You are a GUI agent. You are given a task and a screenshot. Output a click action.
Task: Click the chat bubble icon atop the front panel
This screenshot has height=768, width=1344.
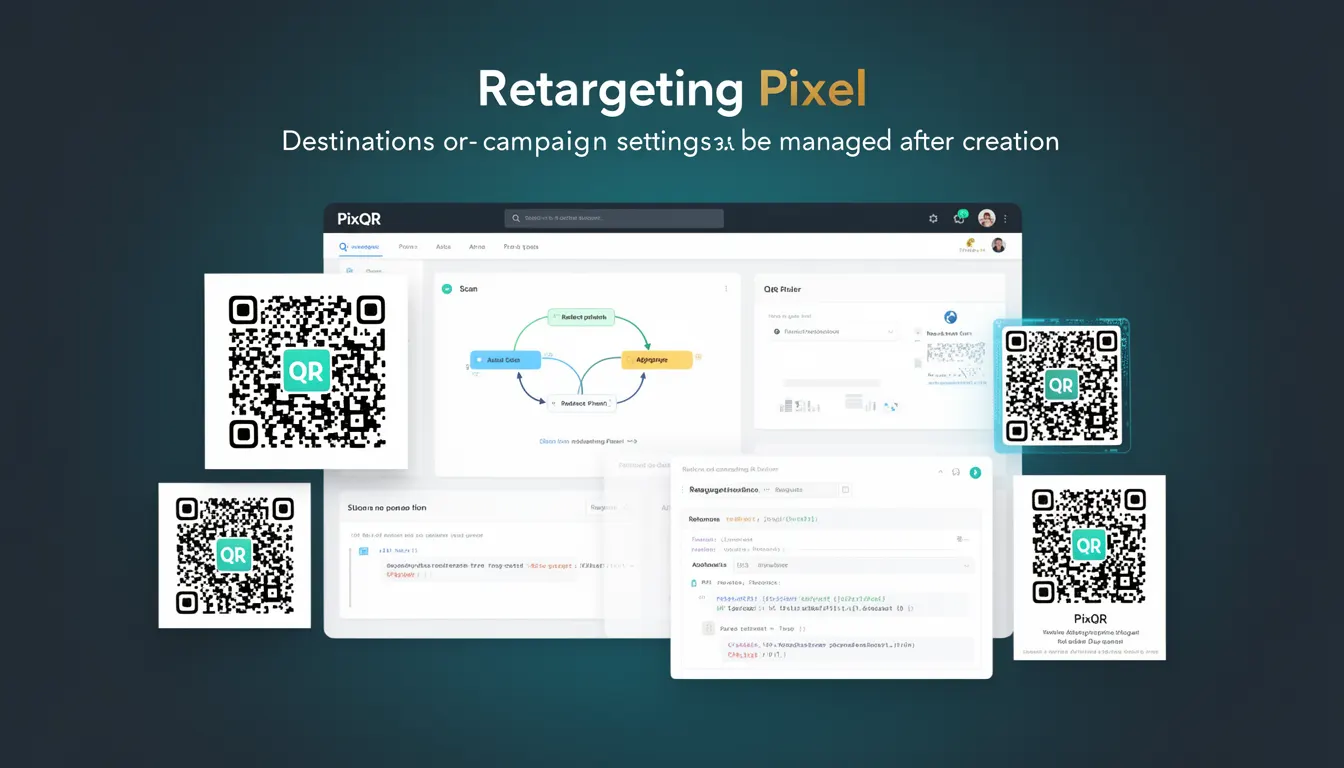(956, 472)
